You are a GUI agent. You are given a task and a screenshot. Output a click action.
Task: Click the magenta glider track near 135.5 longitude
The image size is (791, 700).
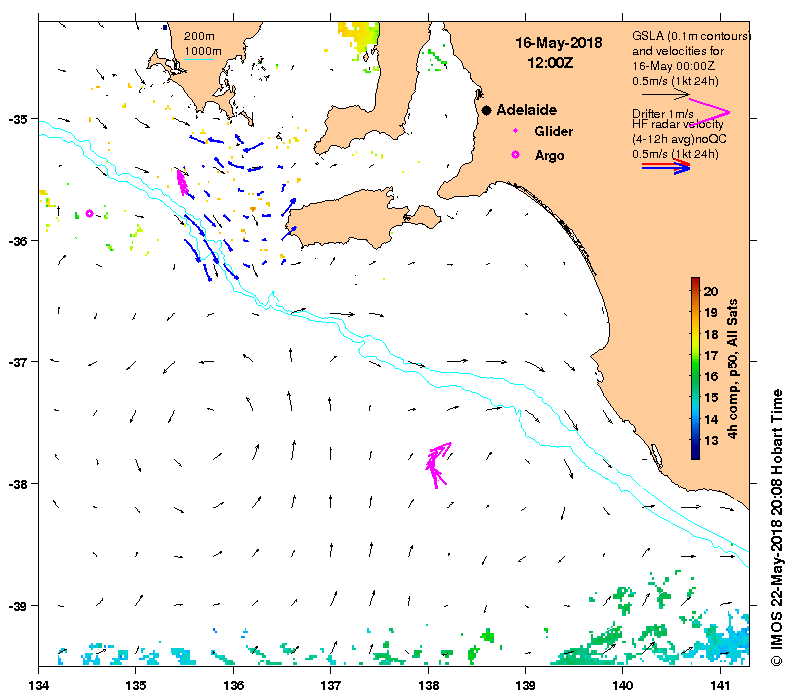(182, 183)
